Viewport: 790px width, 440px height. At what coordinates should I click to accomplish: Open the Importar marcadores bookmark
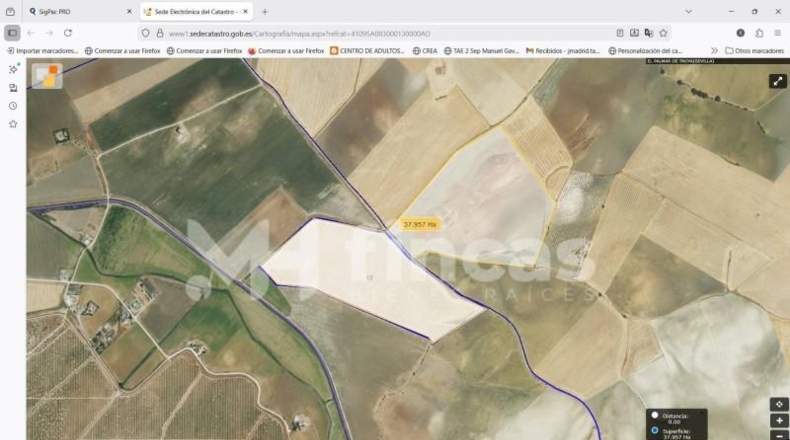pyautogui.click(x=42, y=51)
